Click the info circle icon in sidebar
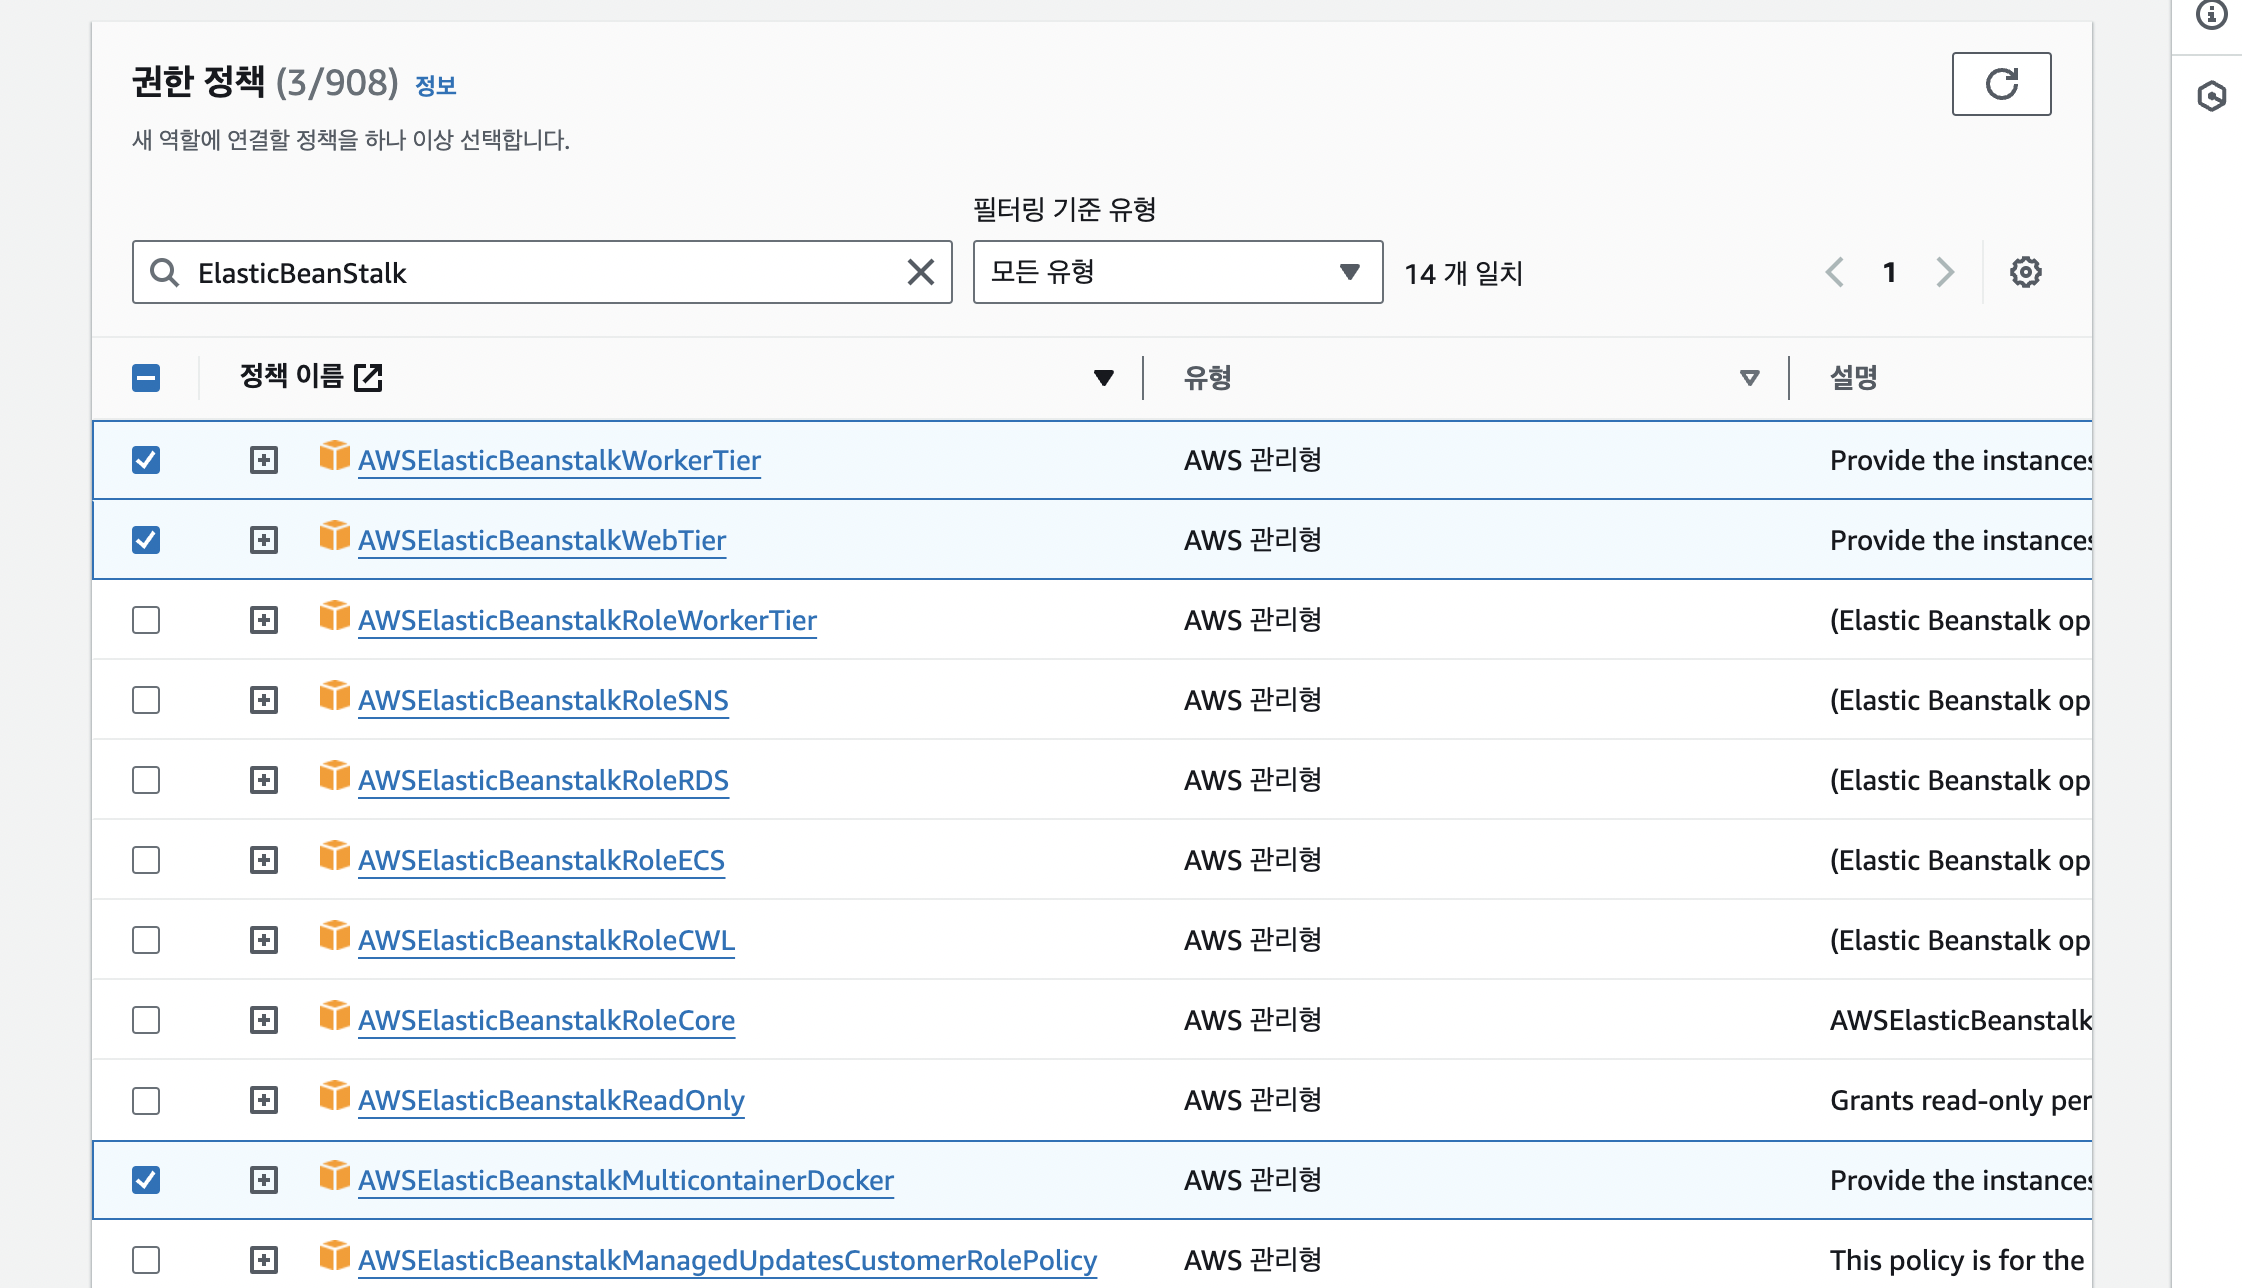This screenshot has height=1288, width=2242. coord(2211,15)
